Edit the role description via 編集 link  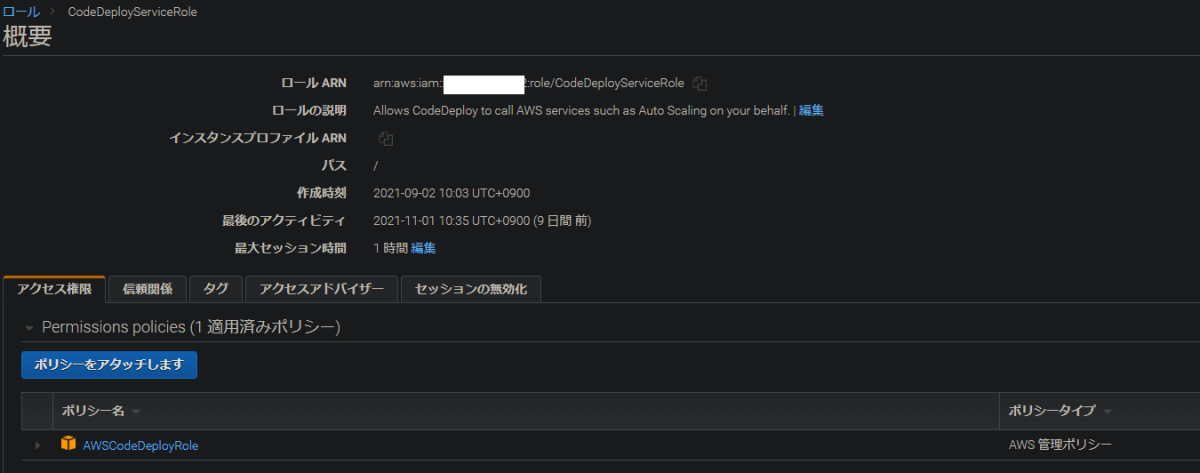pyautogui.click(x=811, y=110)
